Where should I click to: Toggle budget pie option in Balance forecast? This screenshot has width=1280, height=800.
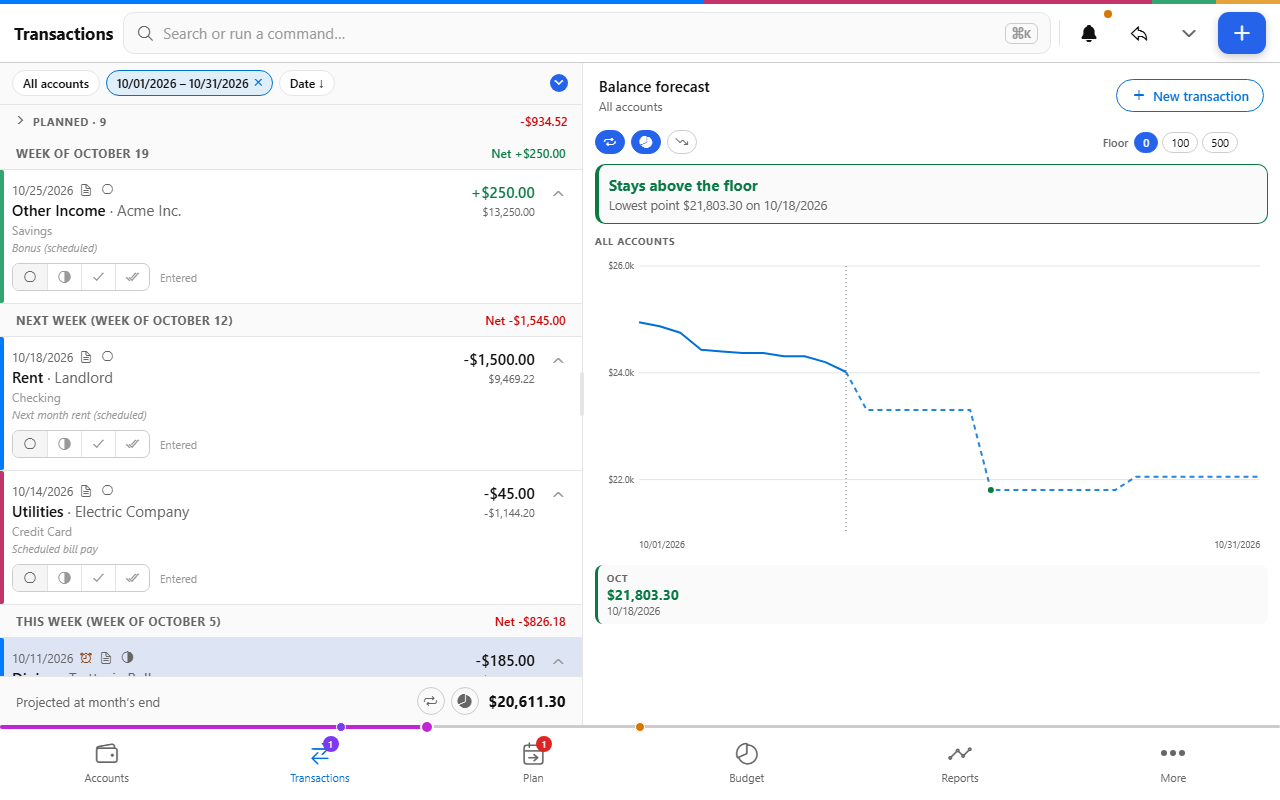point(646,142)
